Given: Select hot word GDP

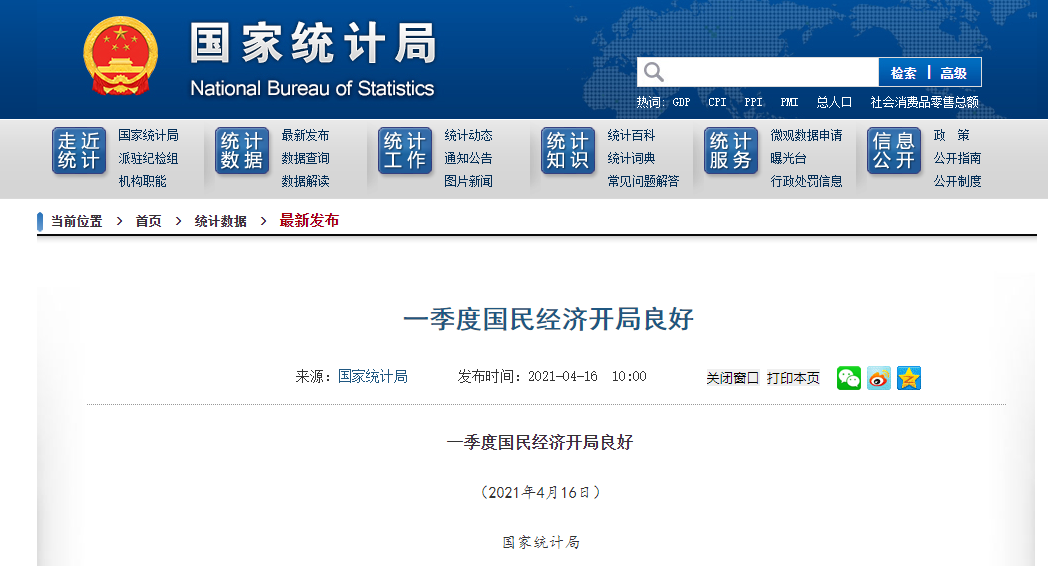Looking at the screenshot, I should click(681, 102).
